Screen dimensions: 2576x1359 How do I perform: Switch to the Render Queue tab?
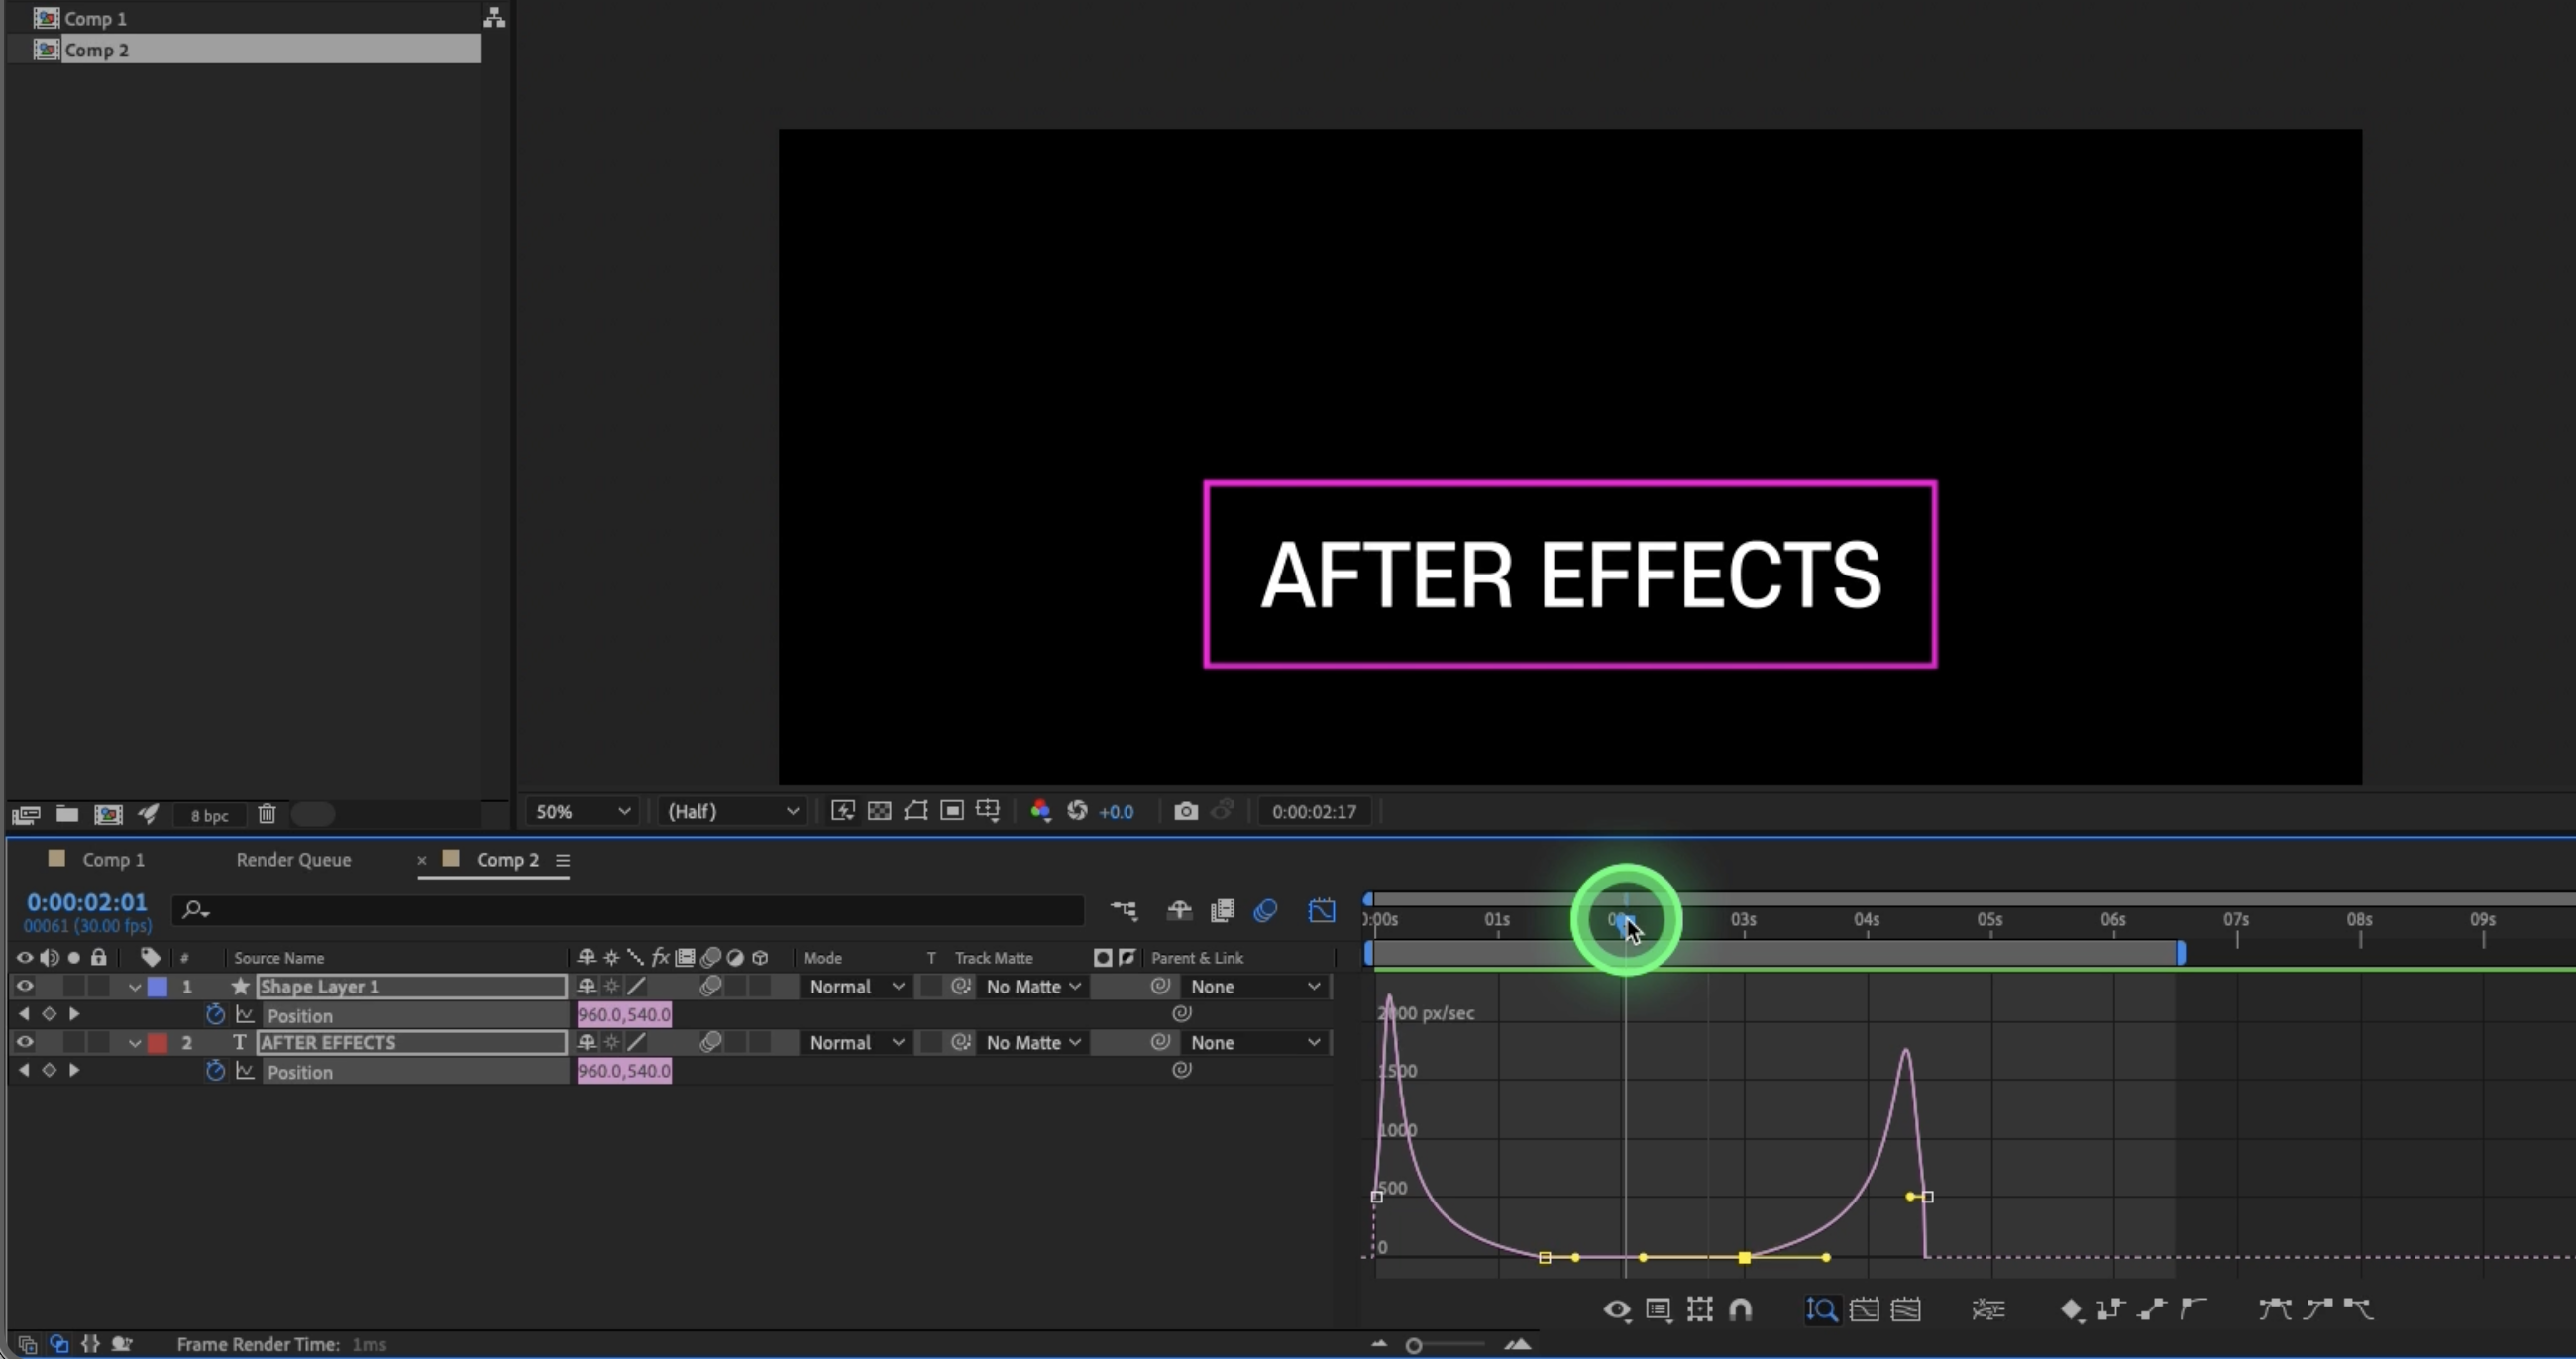[293, 860]
